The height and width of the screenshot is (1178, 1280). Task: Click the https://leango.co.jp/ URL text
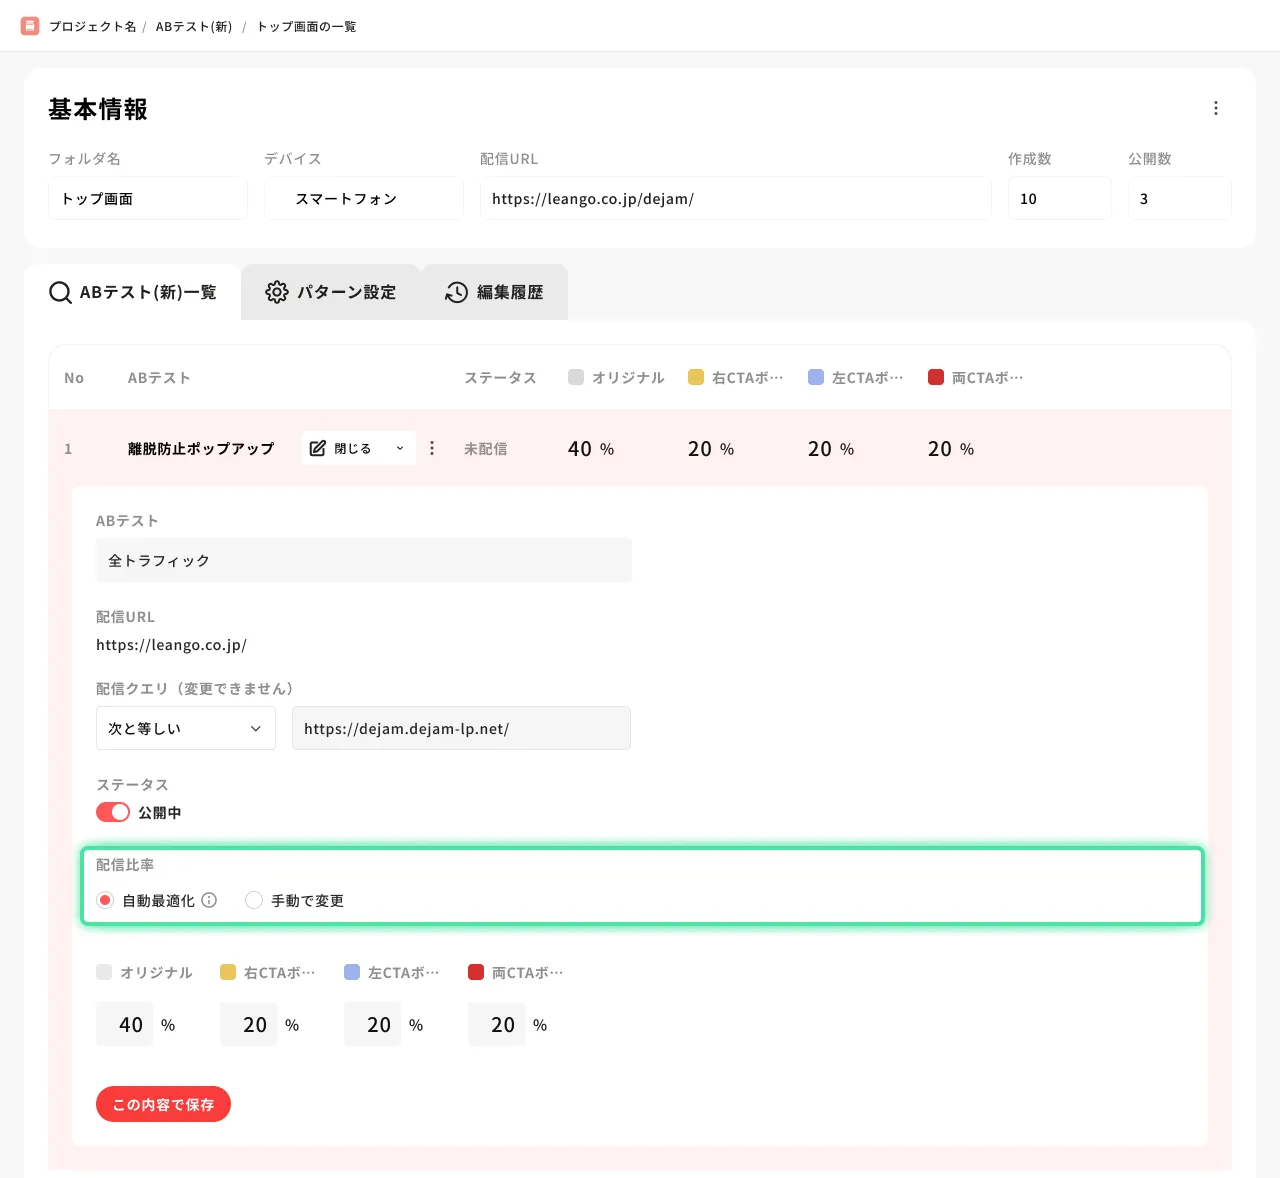pyautogui.click(x=171, y=645)
